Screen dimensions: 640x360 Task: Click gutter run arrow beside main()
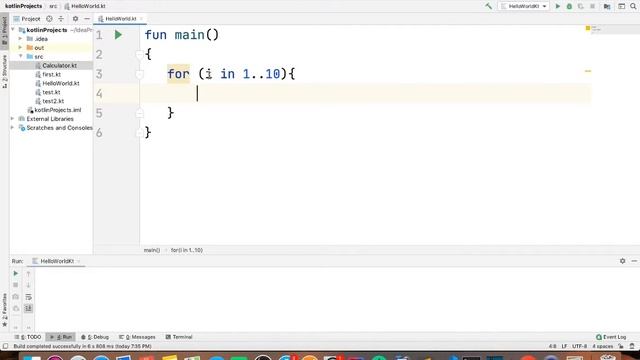(118, 35)
